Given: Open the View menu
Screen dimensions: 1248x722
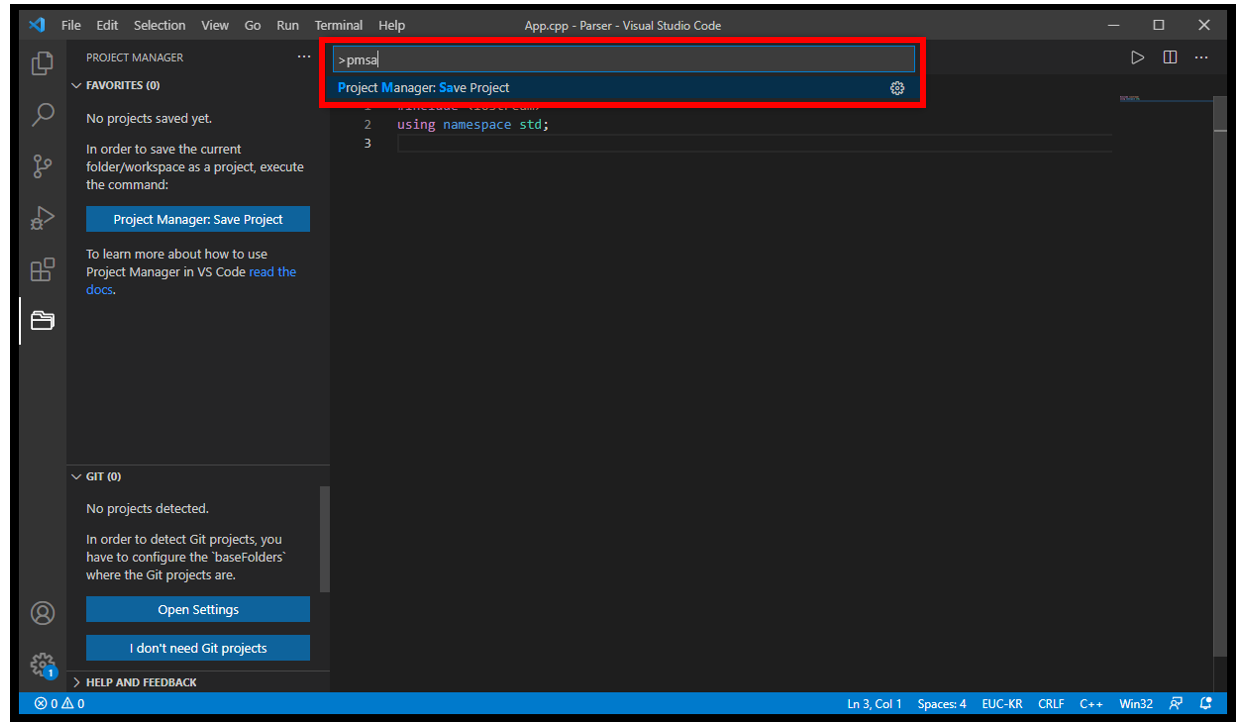Looking at the screenshot, I should click(x=214, y=25).
